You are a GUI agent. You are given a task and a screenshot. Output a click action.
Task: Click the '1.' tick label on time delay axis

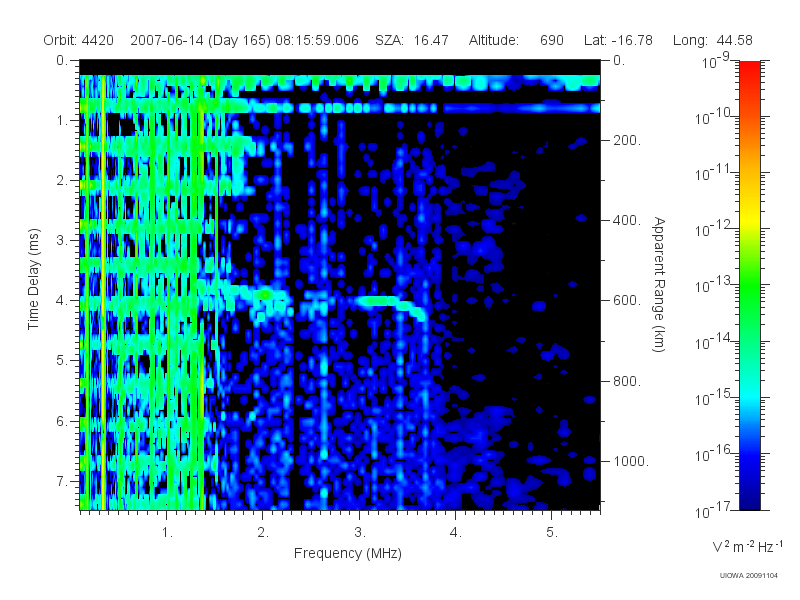[62, 120]
